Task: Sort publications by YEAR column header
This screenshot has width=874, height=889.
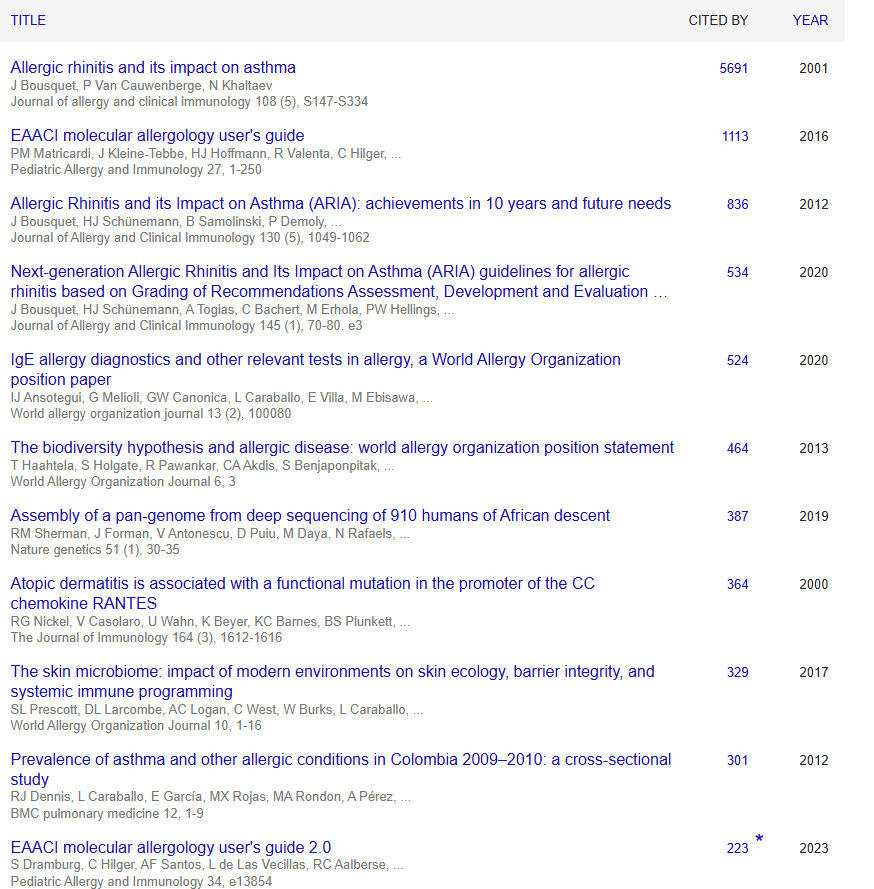Action: click(x=810, y=20)
